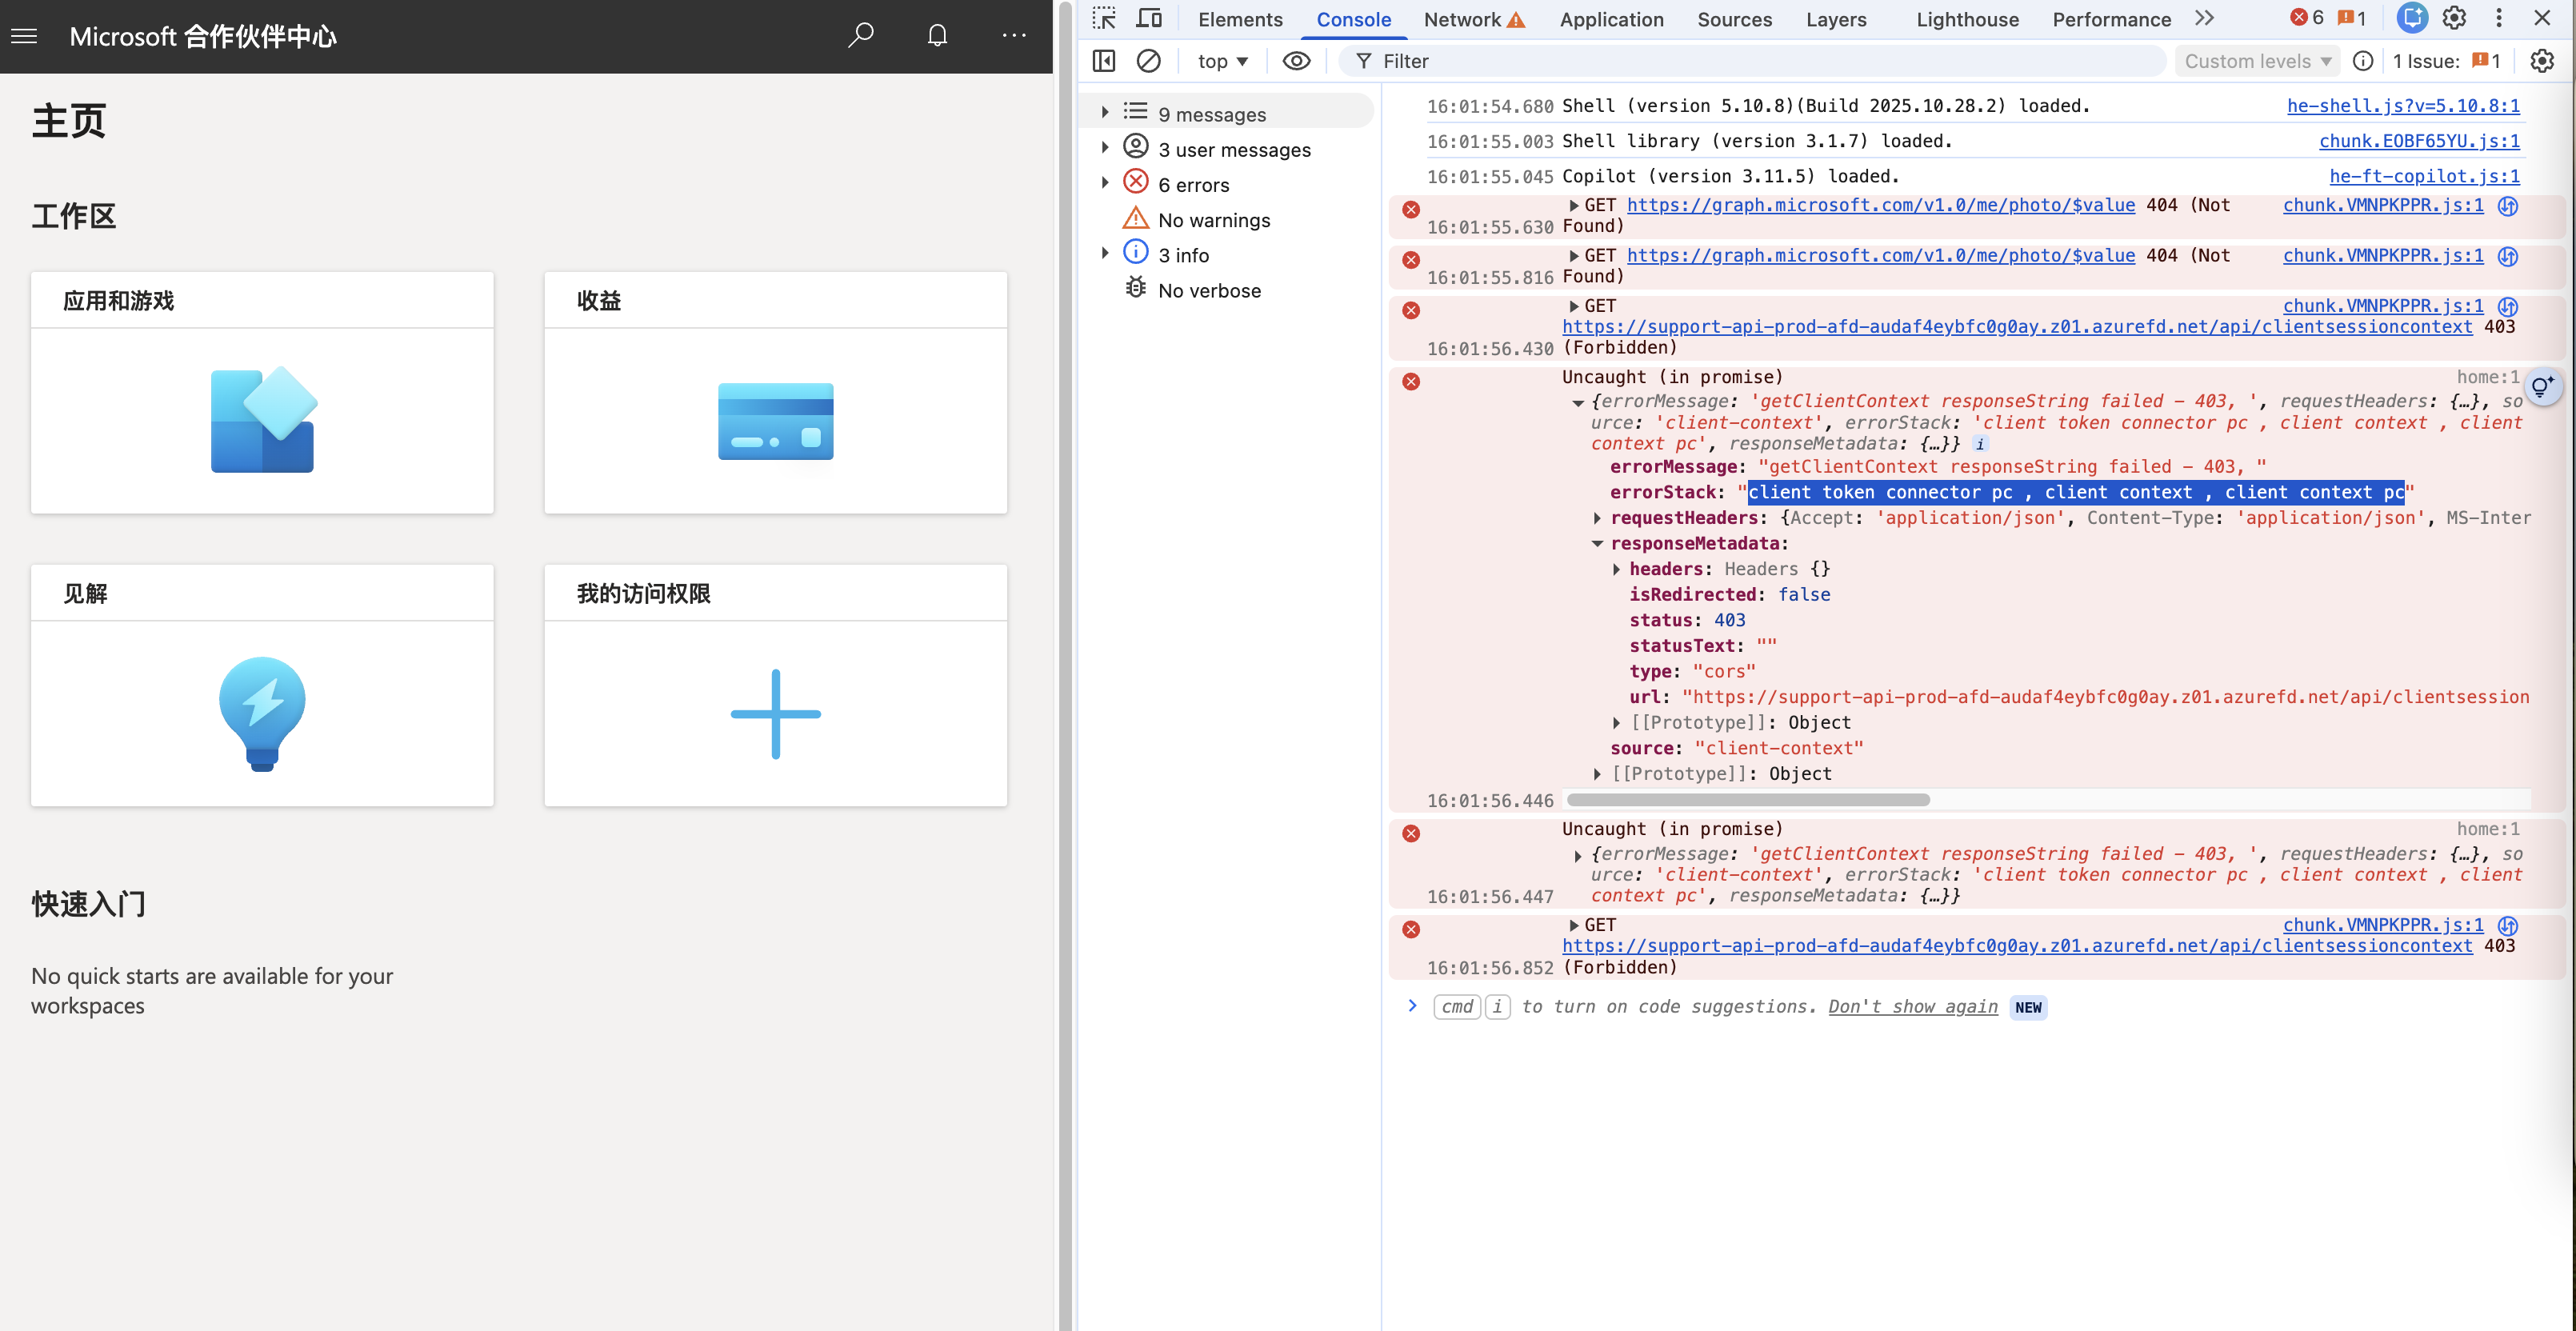Click the 6 errors counter badge
Screen dimensions: 2576x1331
pyautogui.click(x=2306, y=18)
